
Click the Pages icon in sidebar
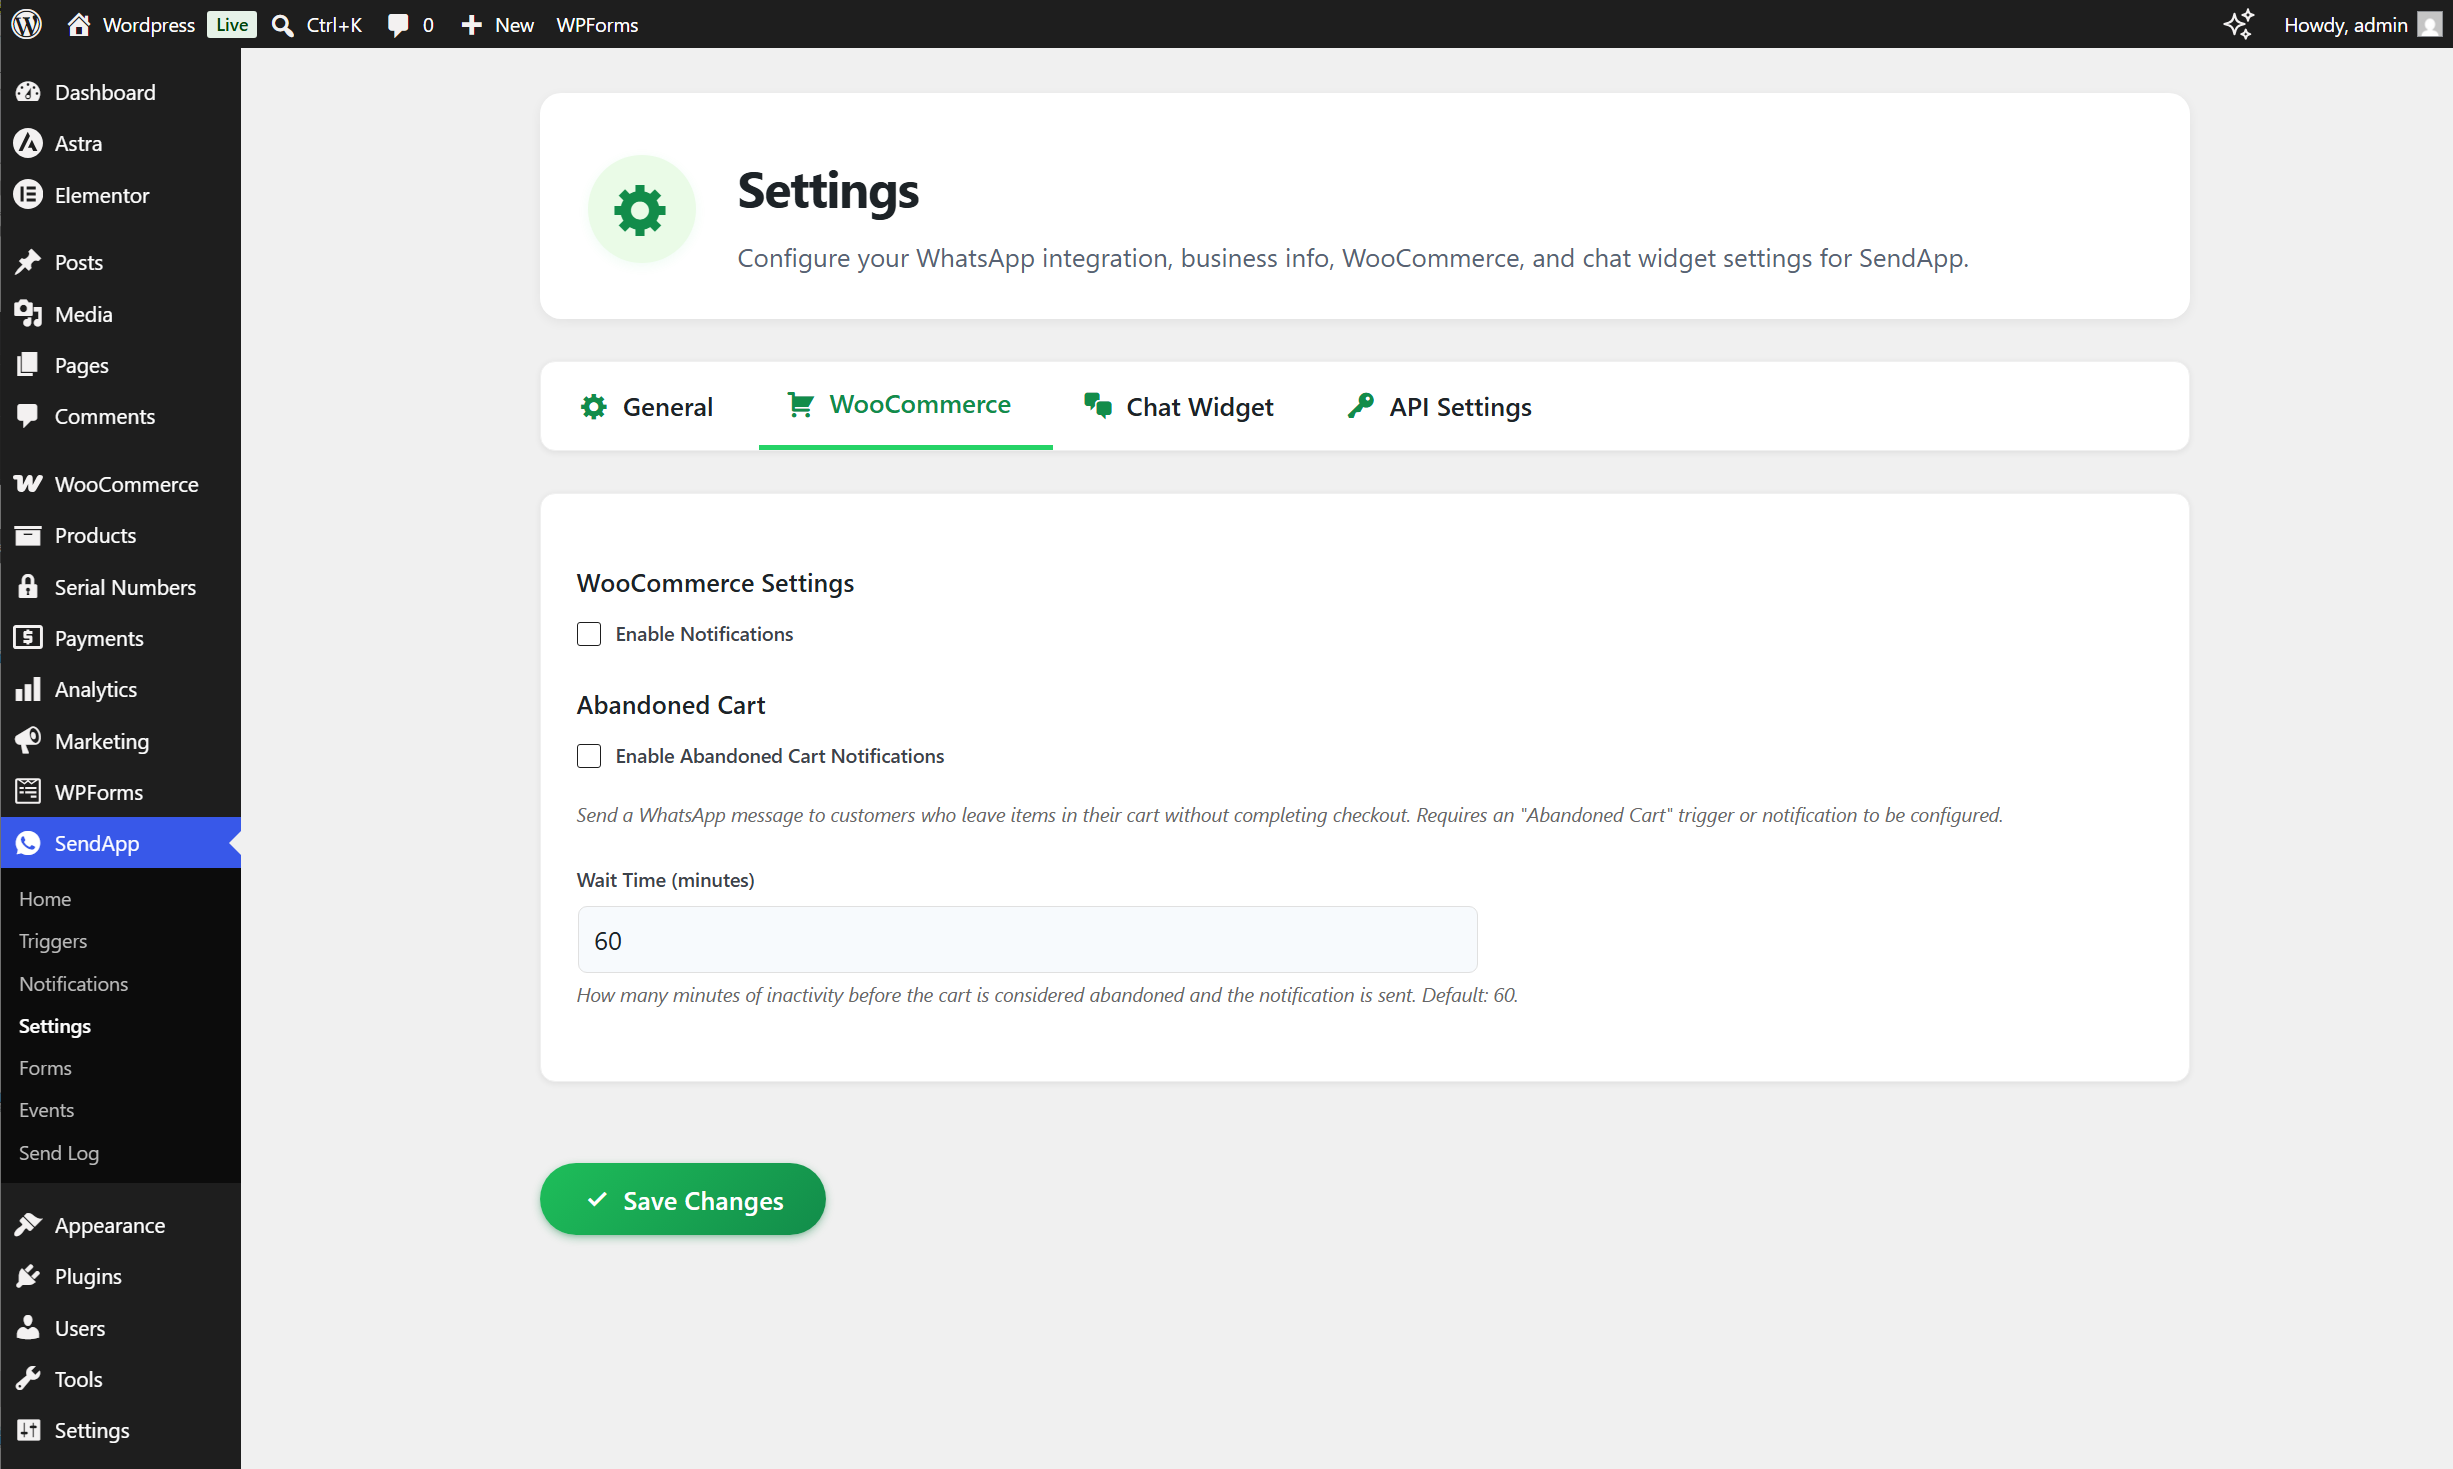pyautogui.click(x=28, y=365)
